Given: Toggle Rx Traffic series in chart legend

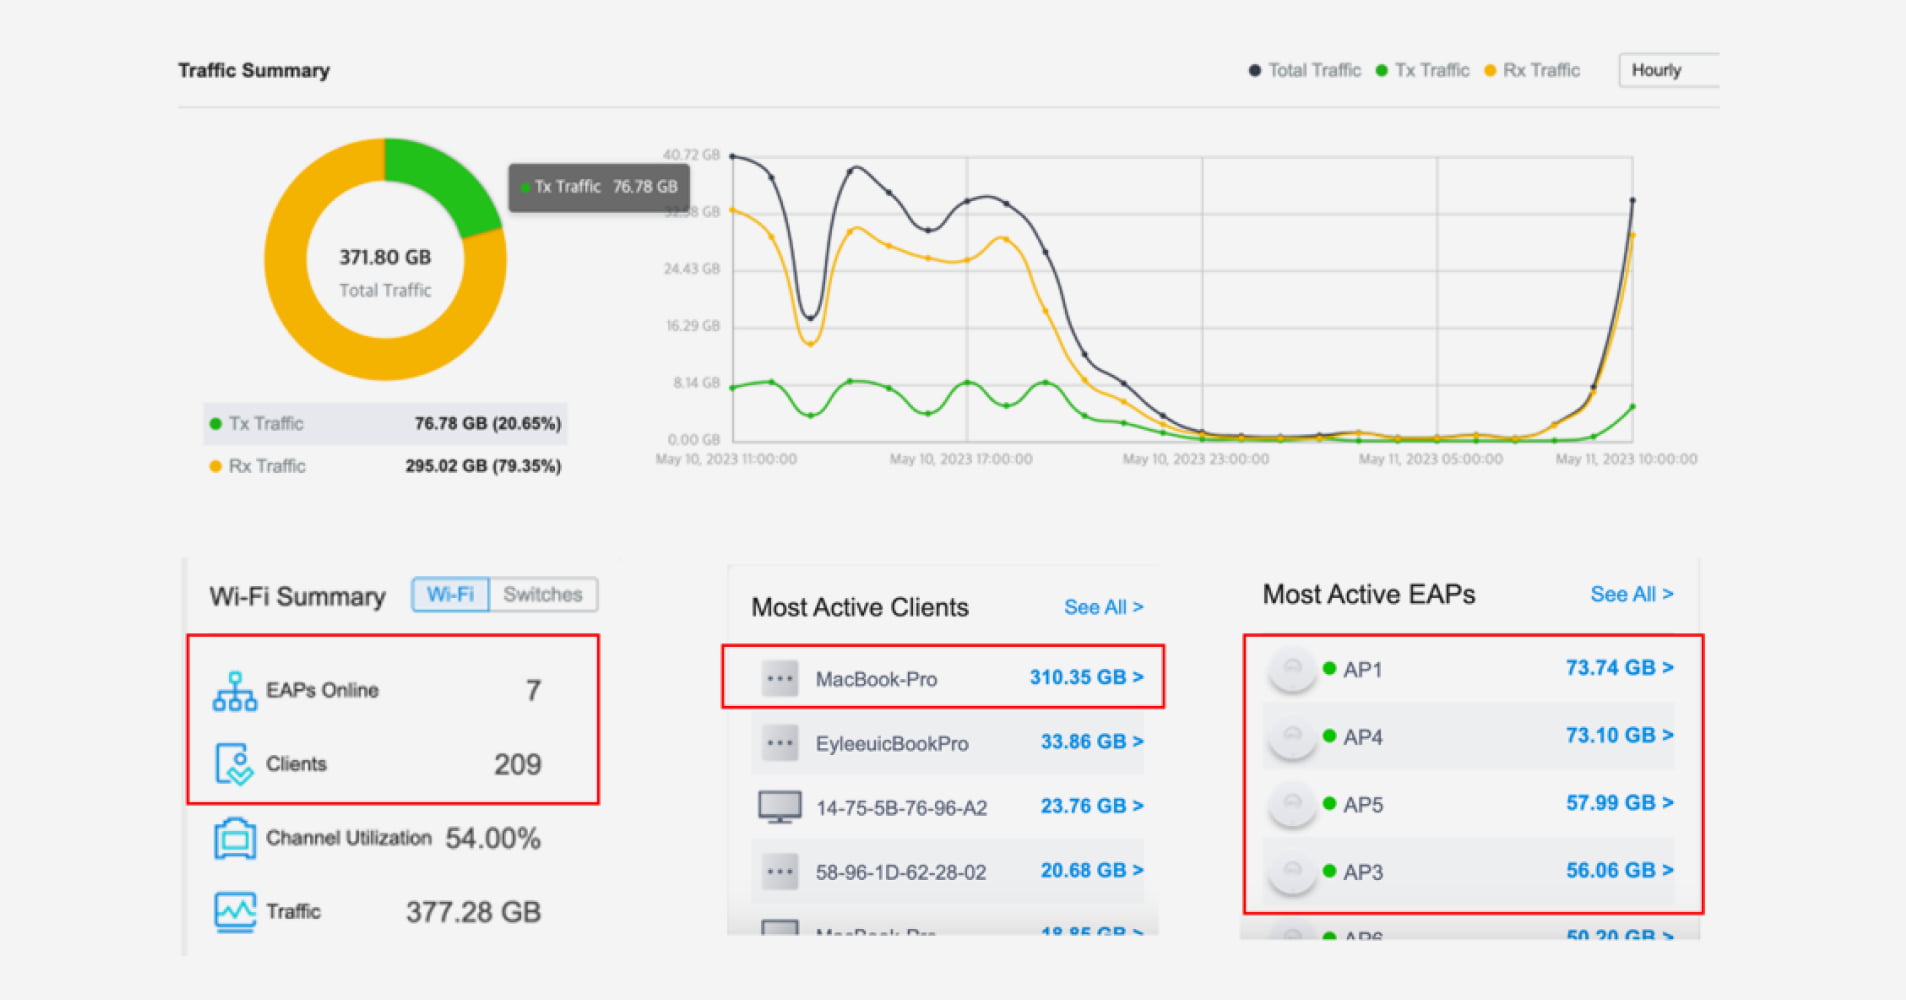Looking at the screenshot, I should [x=1531, y=70].
